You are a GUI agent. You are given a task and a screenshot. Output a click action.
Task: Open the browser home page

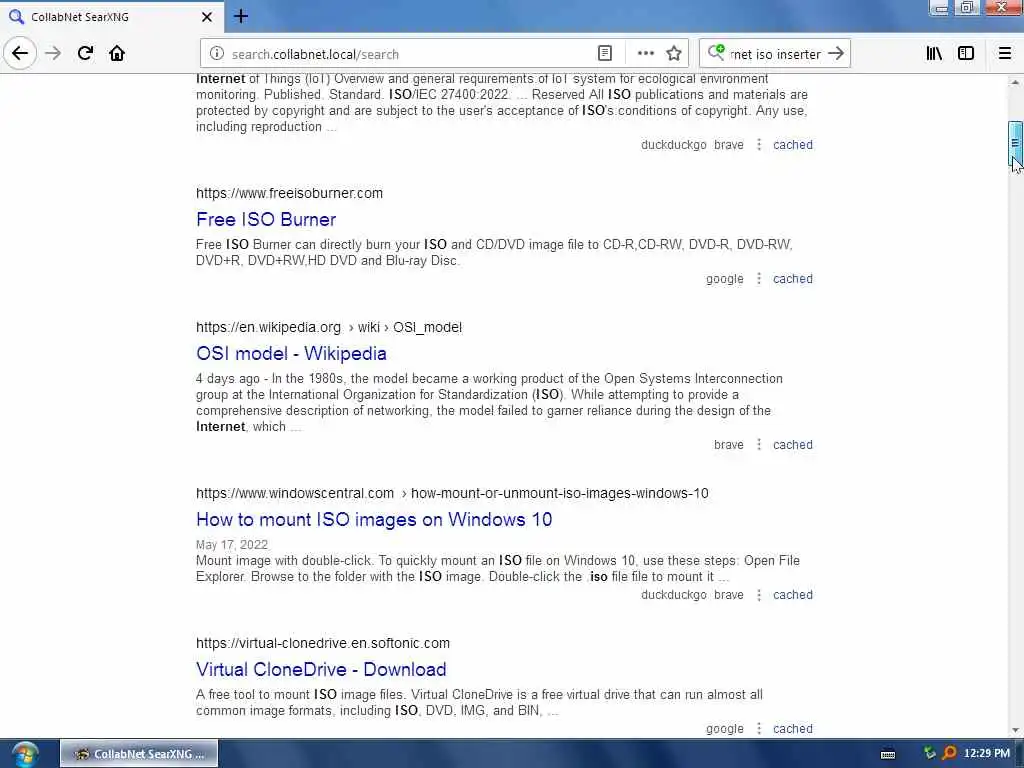pos(117,54)
